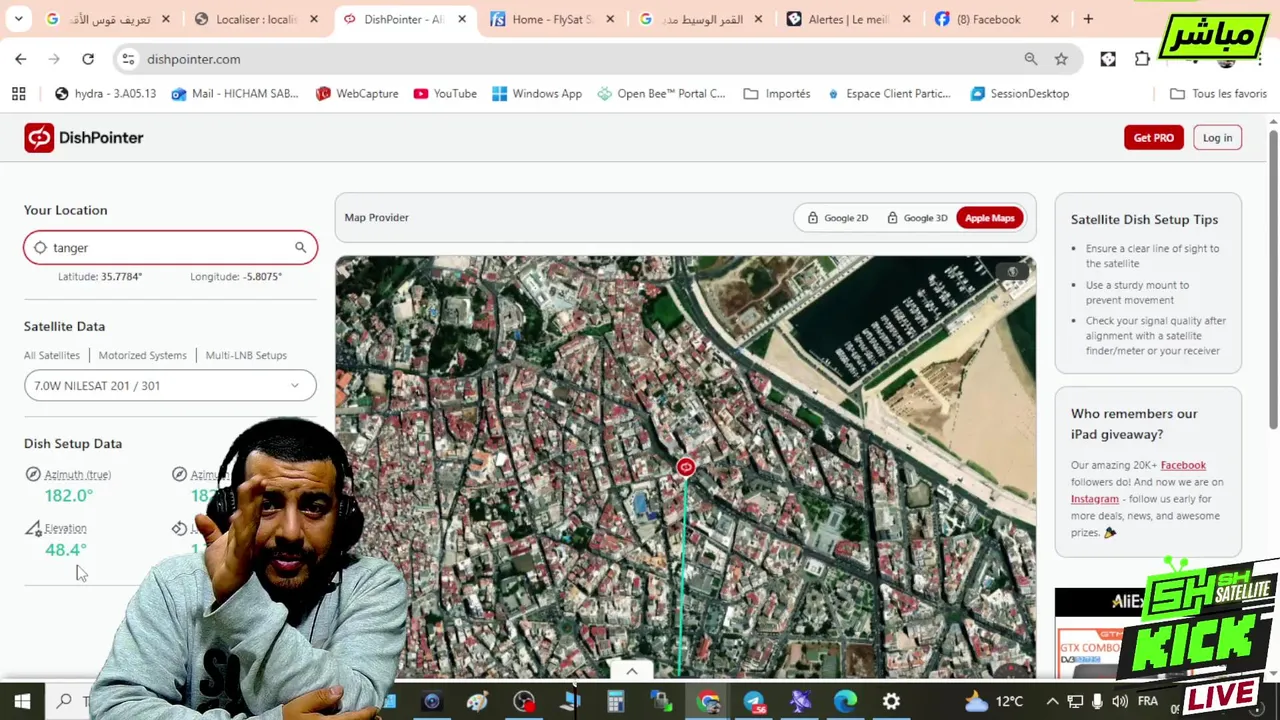The image size is (1280, 720).
Task: Select Google 2D map provider
Action: click(837, 218)
